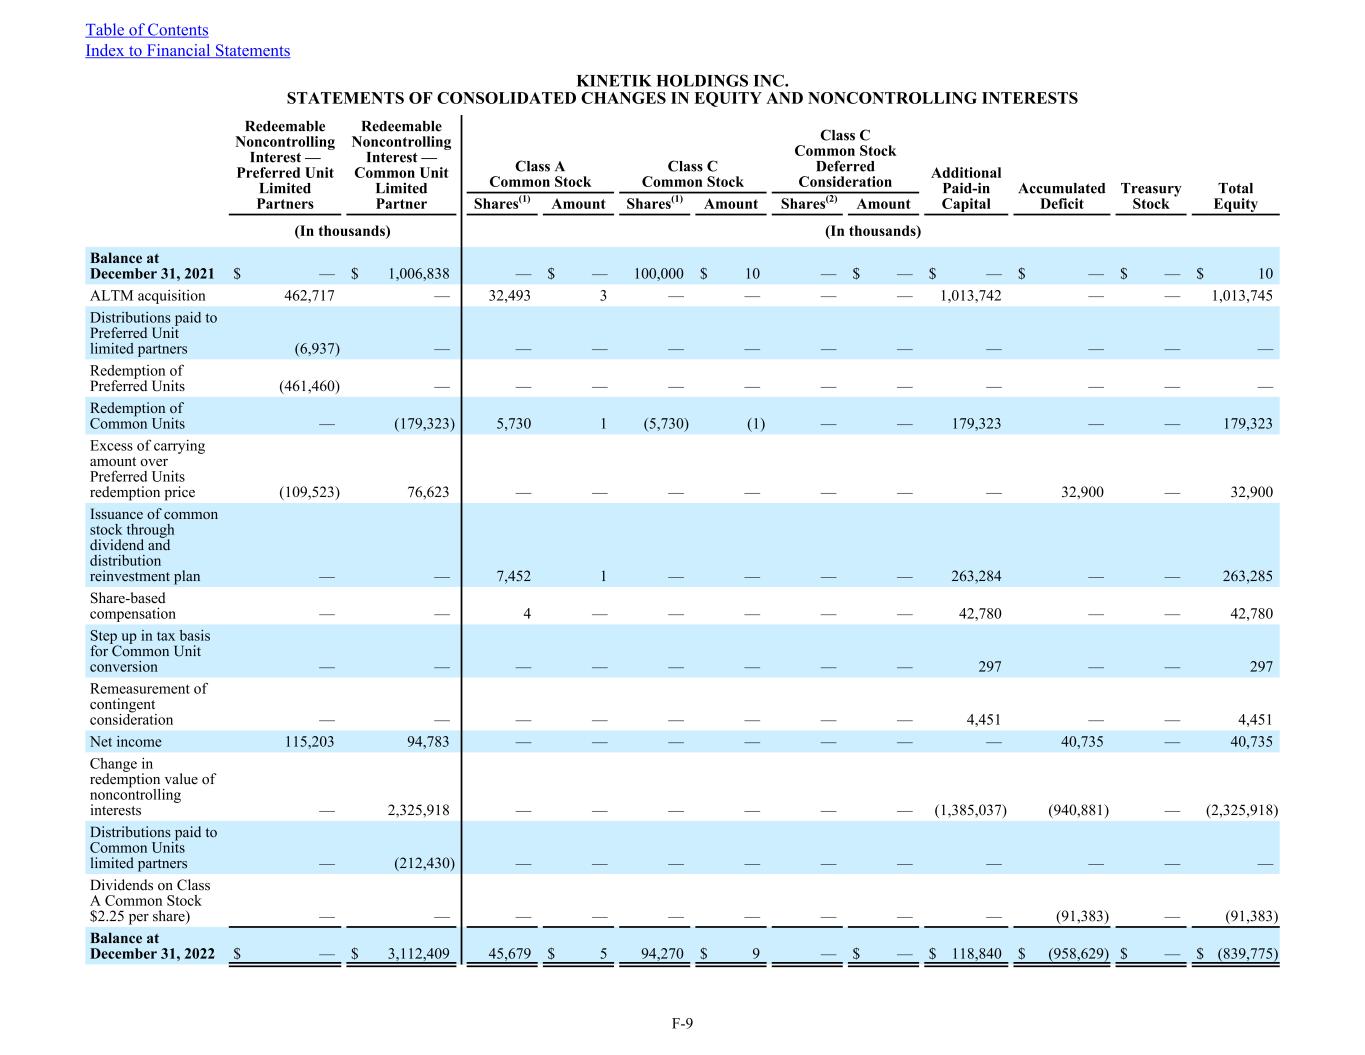This screenshot has height=1055, width=1365.
Task: Click the F-9 page number
Action: coord(682,1023)
